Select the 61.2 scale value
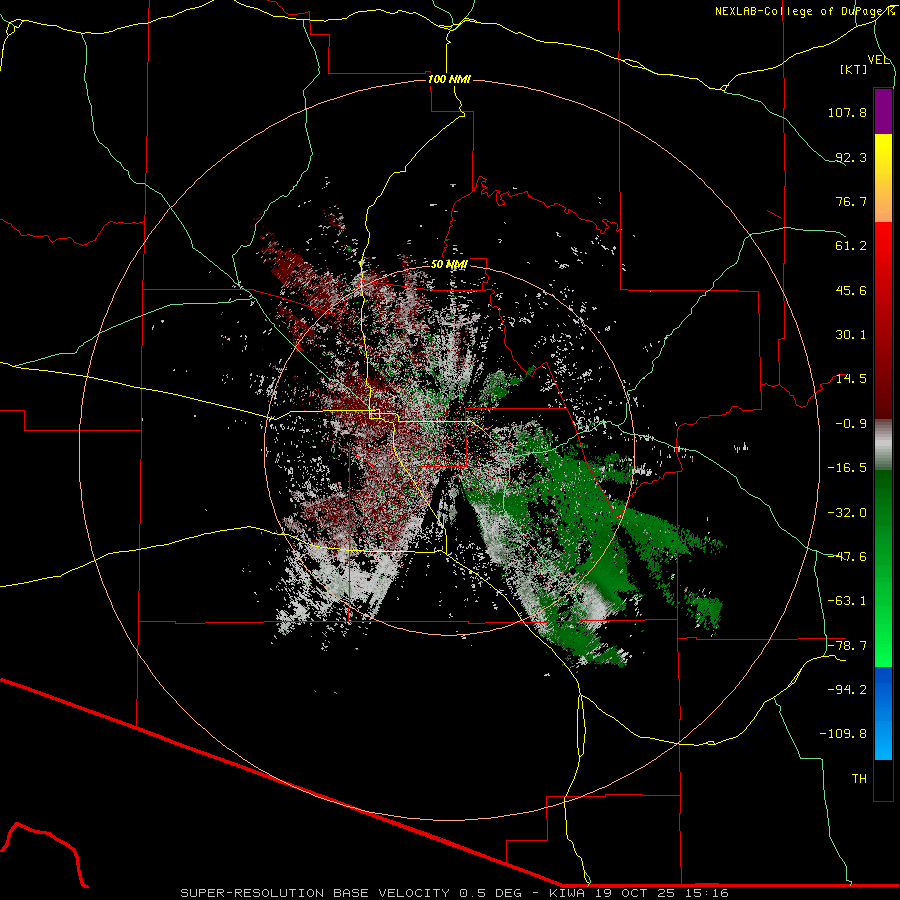 click(851, 246)
